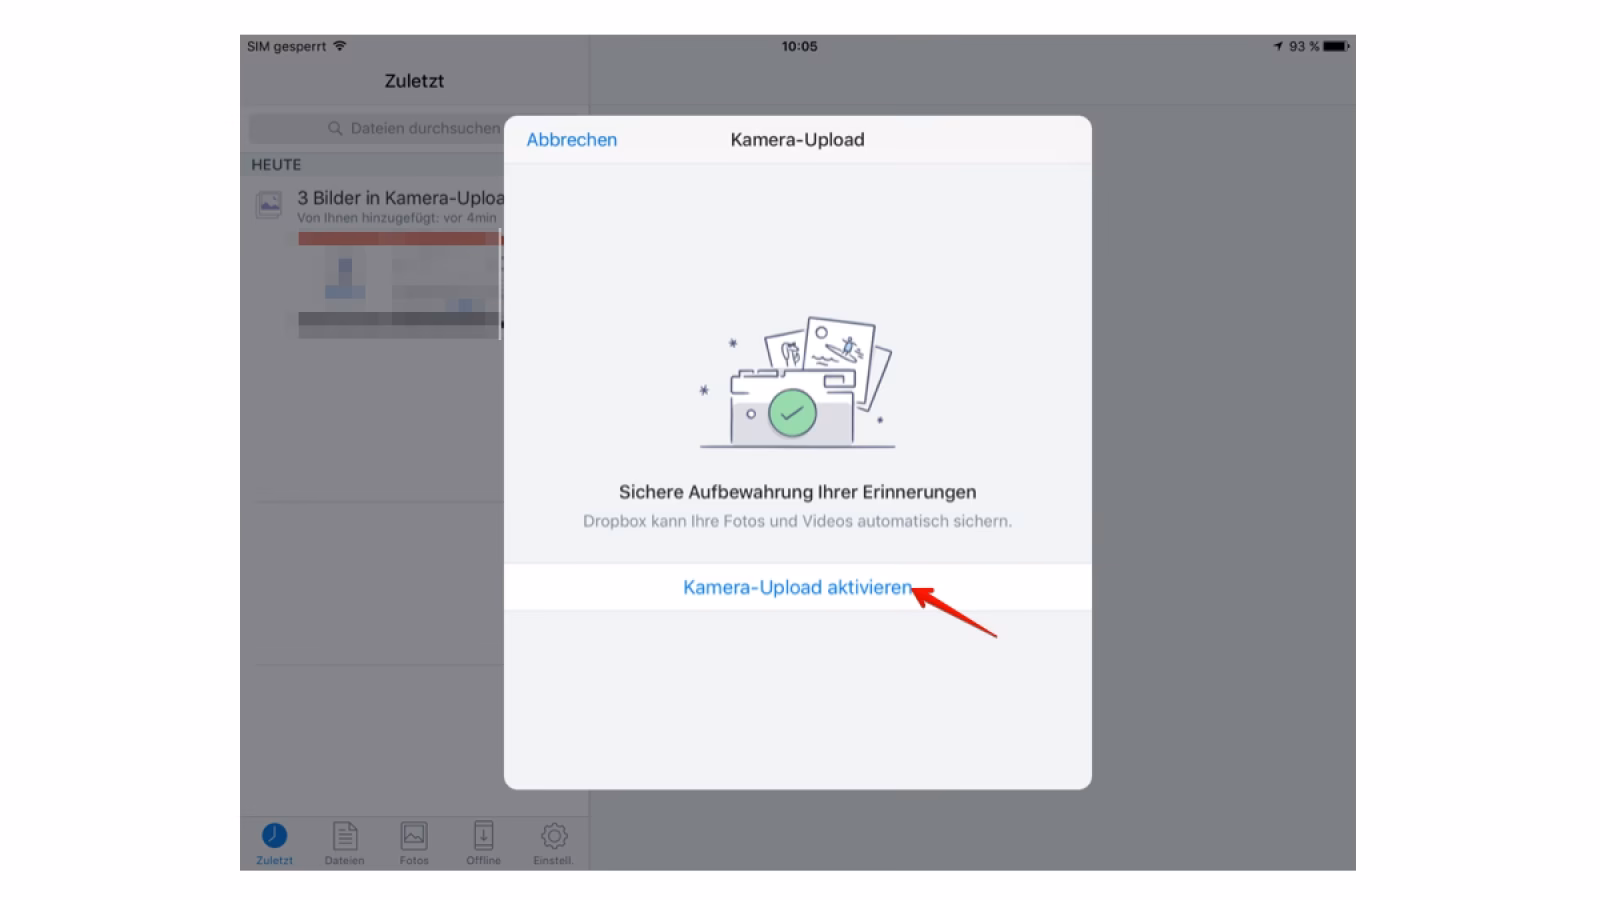Select the Dateien tab icon
The image size is (1600, 900).
click(344, 836)
